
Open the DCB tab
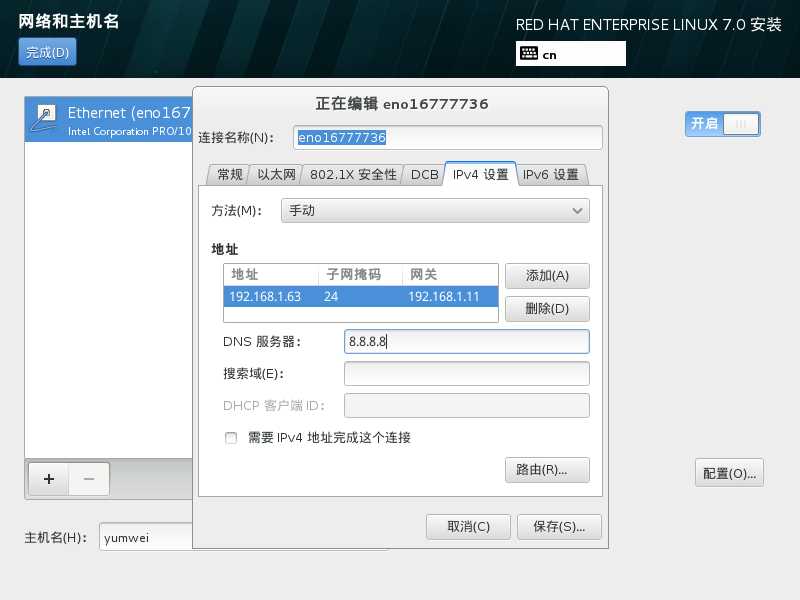pyautogui.click(x=424, y=174)
